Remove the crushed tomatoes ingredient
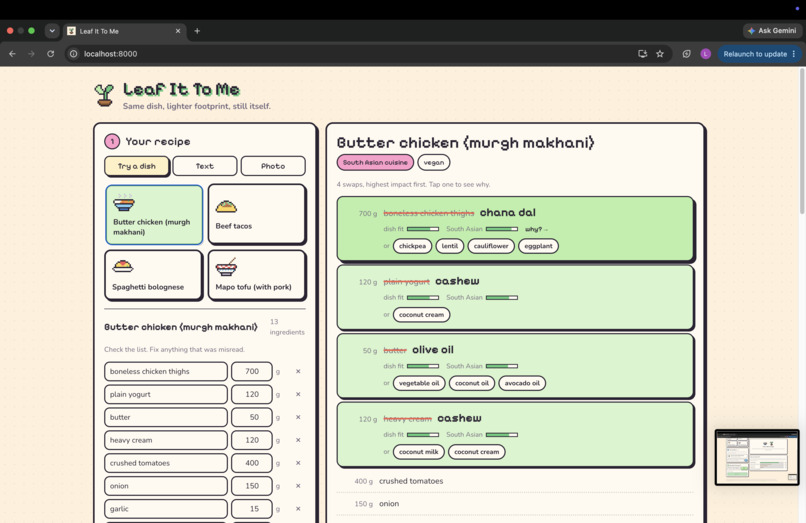The image size is (806, 523). 298,463
